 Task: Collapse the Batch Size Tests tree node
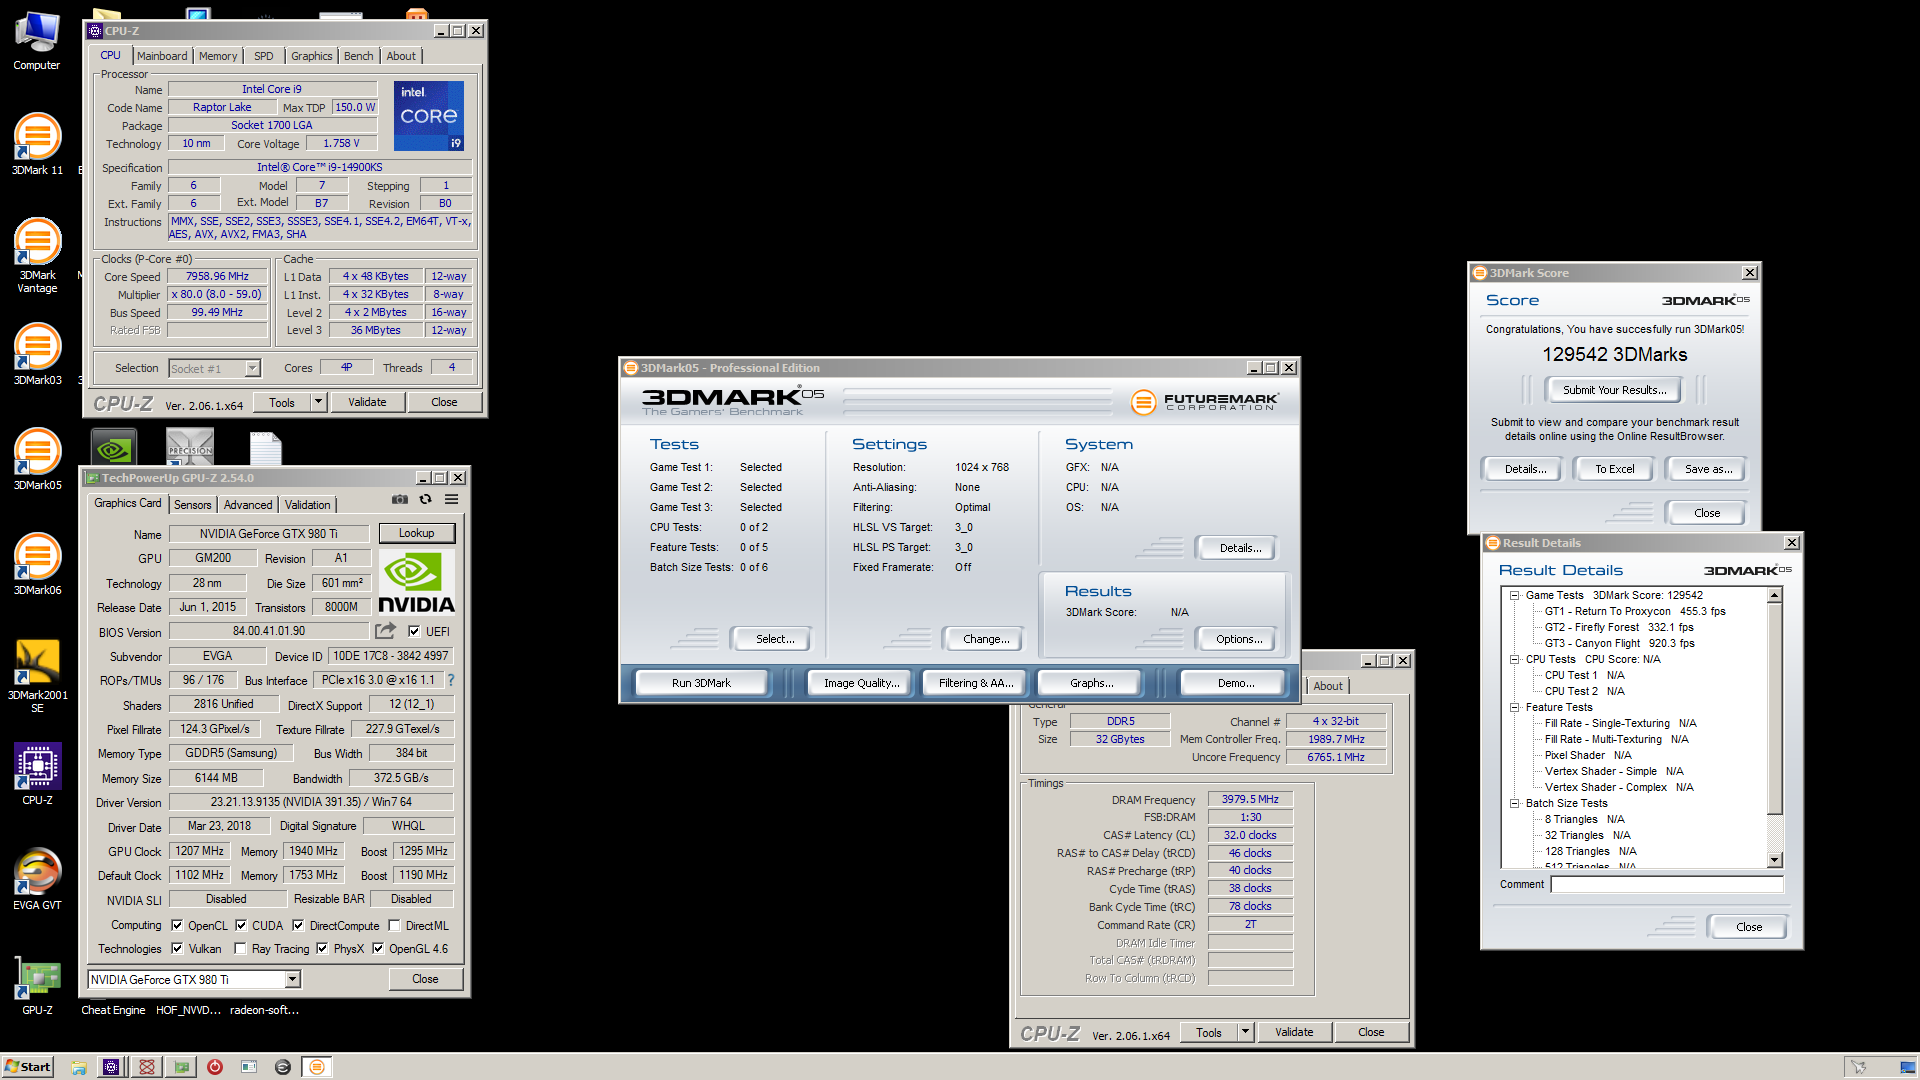pyautogui.click(x=1514, y=803)
